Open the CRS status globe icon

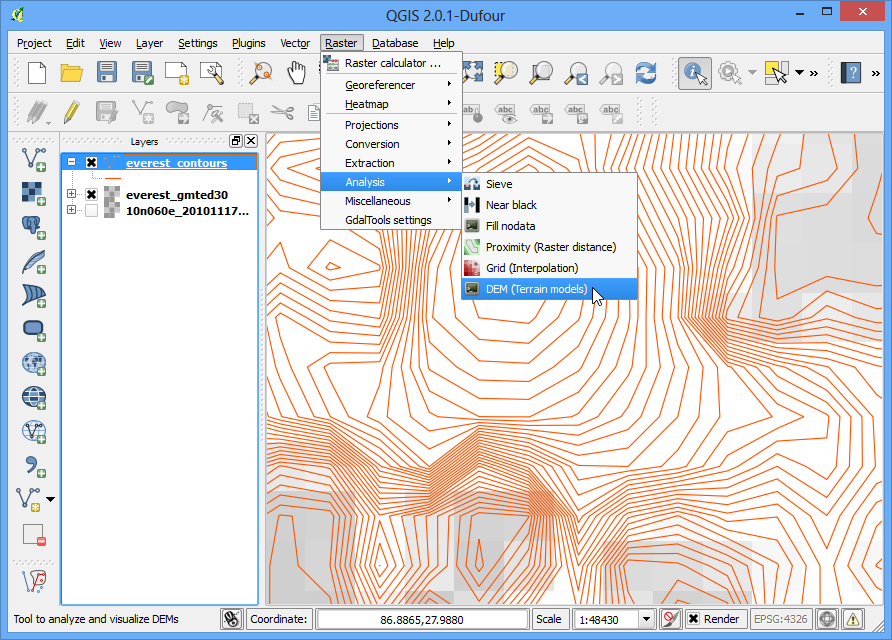coord(827,619)
